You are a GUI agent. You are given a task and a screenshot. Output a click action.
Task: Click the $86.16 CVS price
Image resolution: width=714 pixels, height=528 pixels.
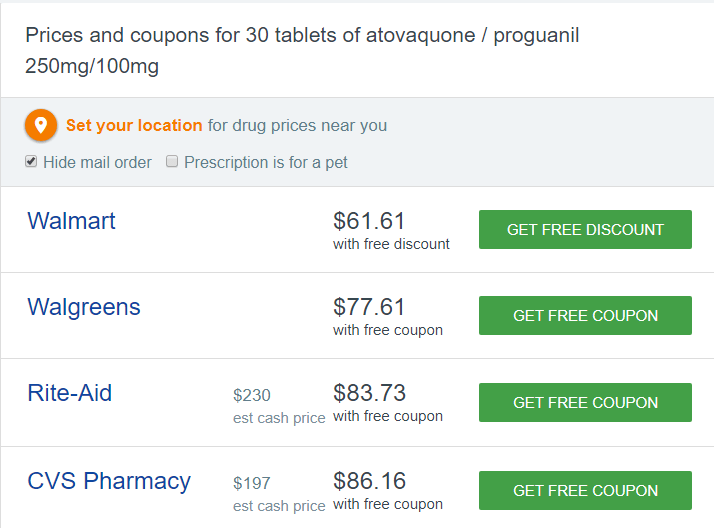(x=369, y=481)
